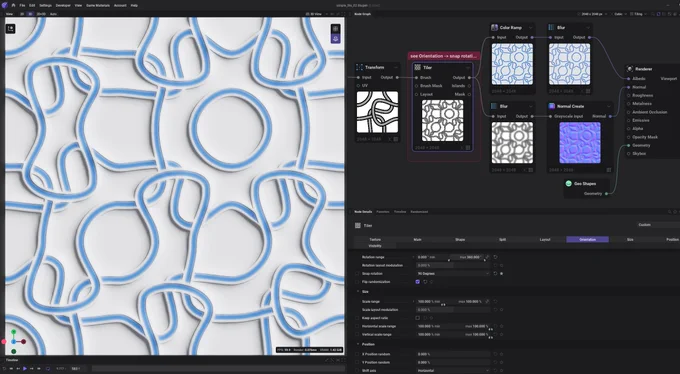Click the Normal Create node icon

click(552, 106)
